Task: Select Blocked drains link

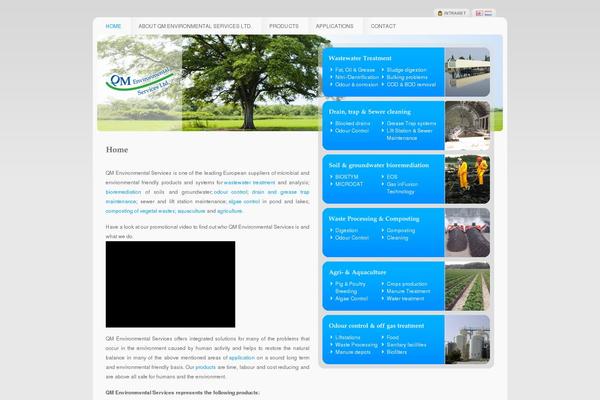Action: (352, 124)
